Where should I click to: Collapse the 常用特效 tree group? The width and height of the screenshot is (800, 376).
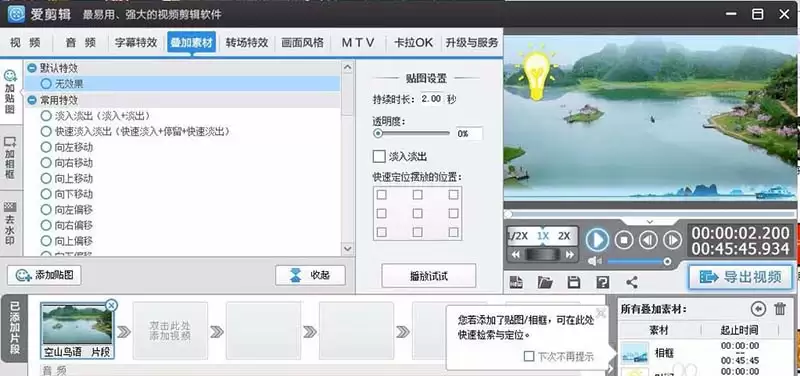coord(32,100)
